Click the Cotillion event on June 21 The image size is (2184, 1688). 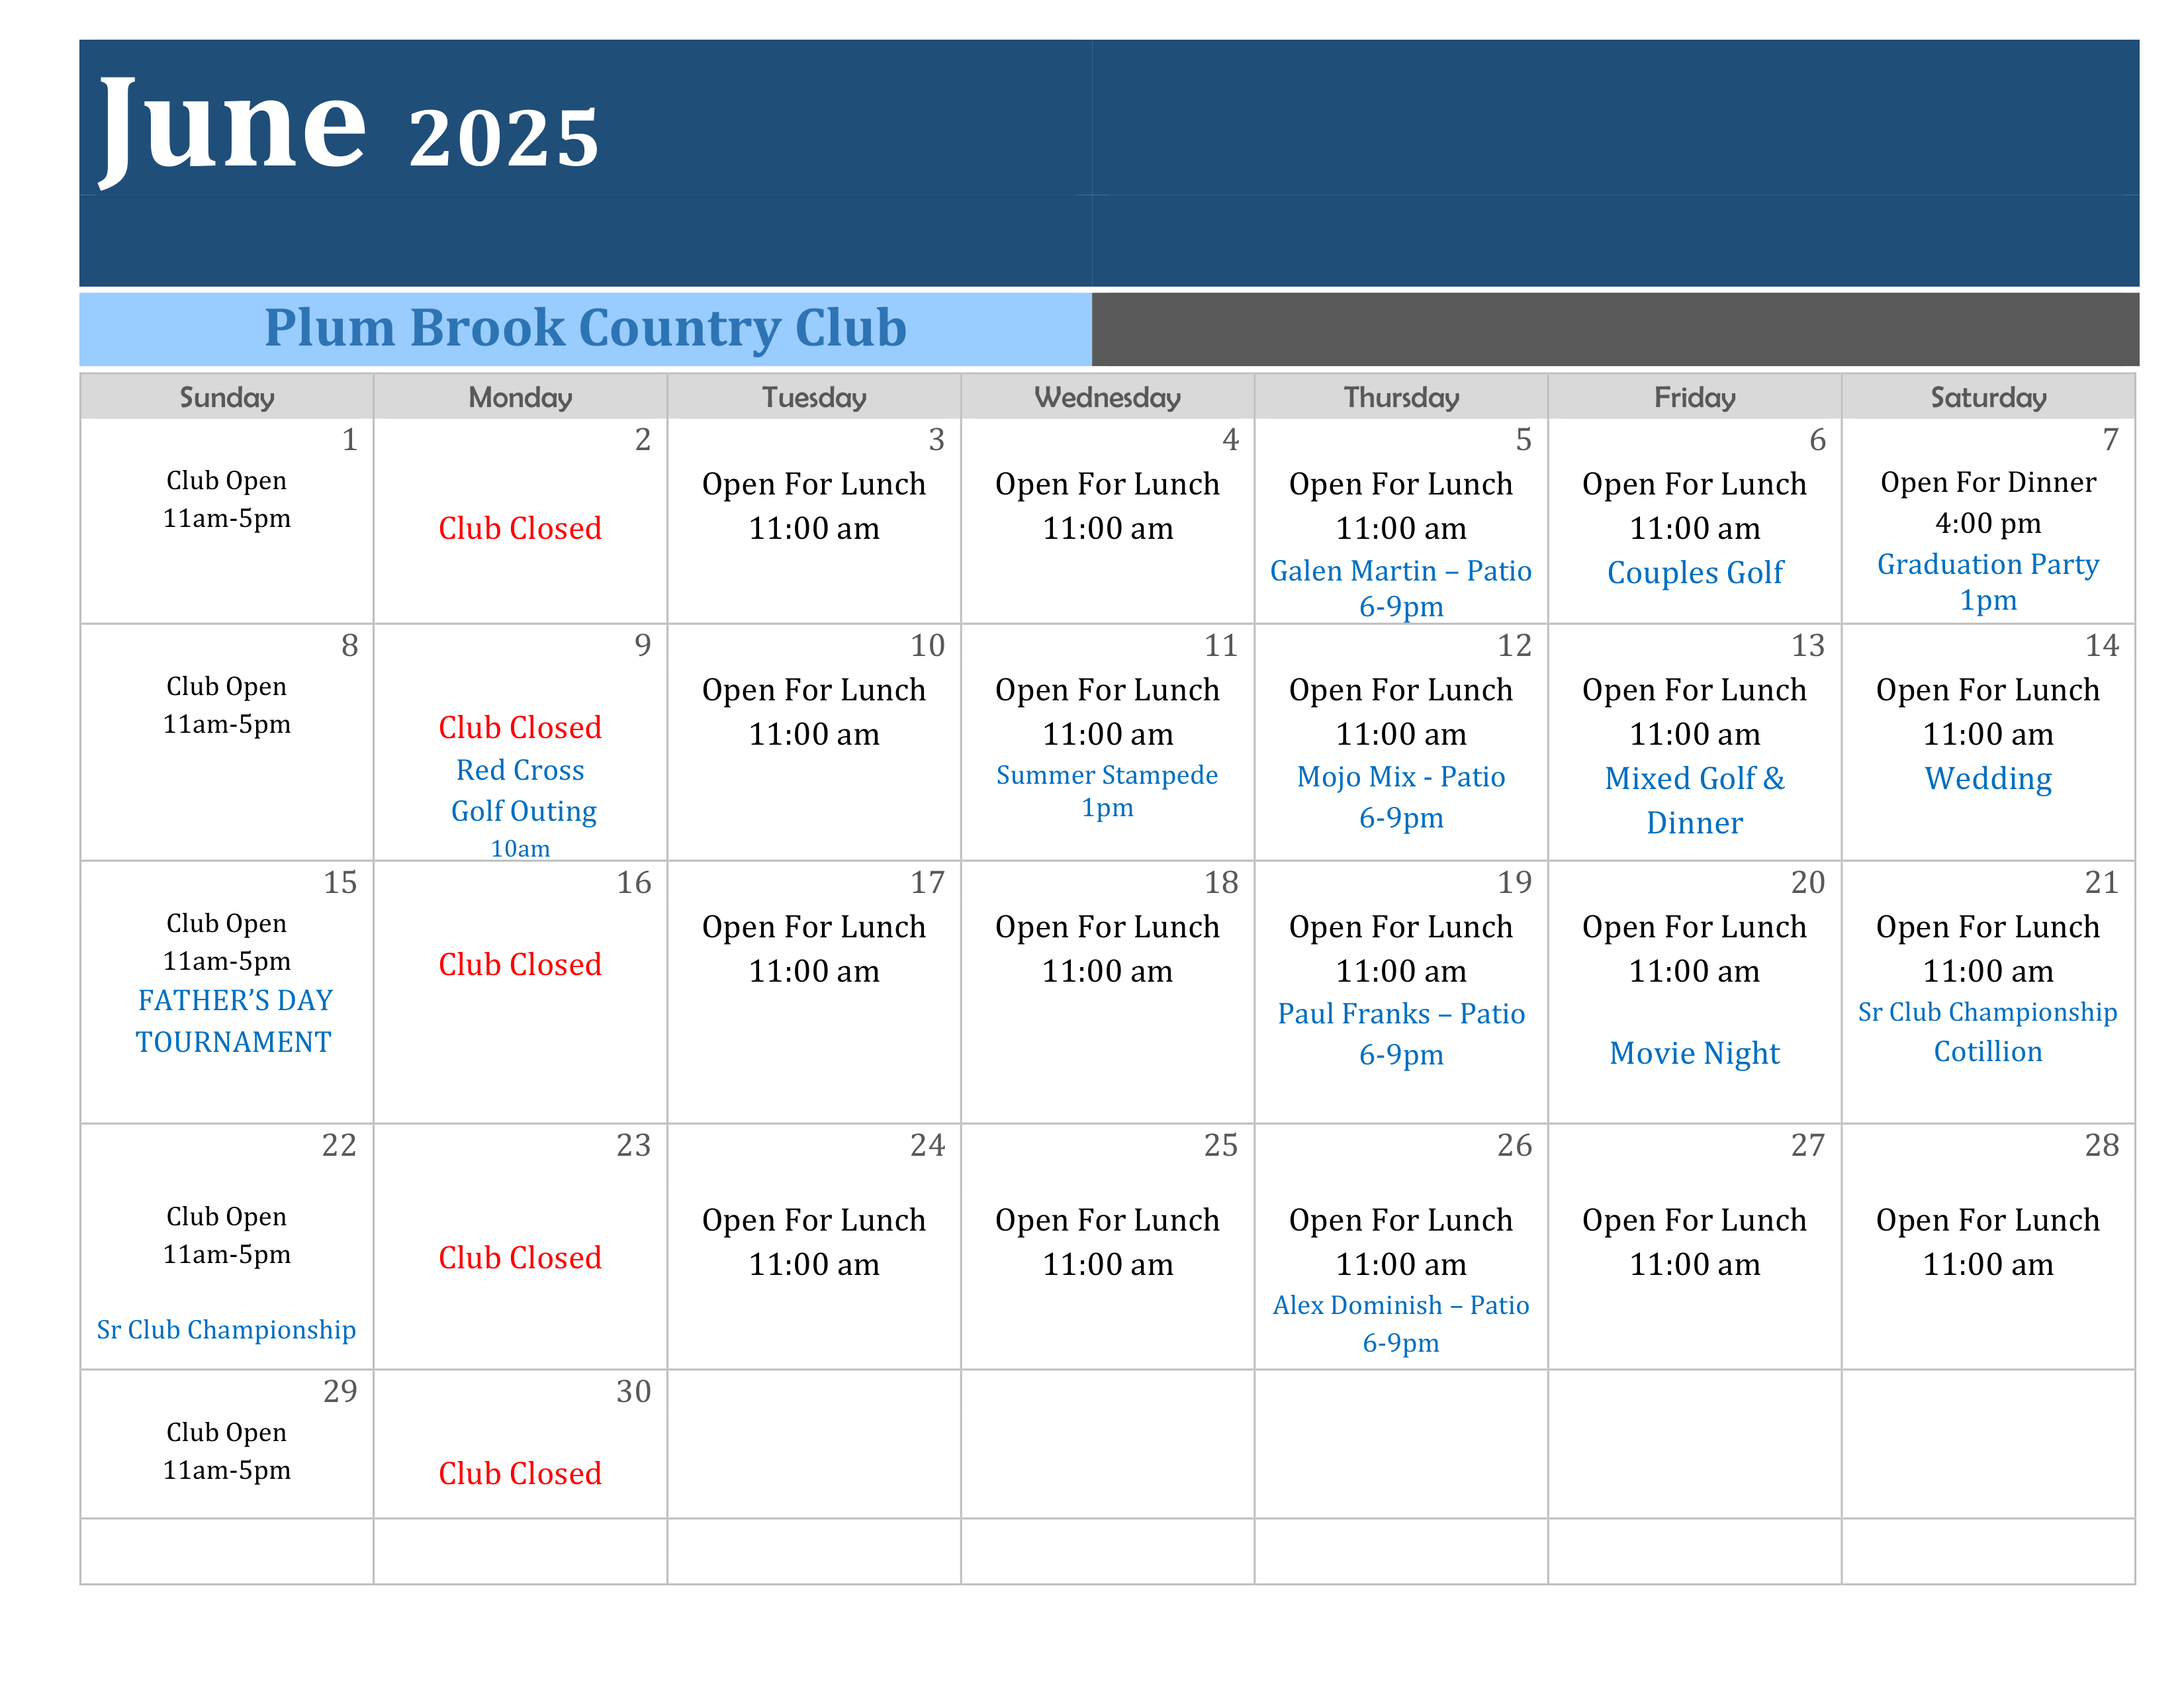(x=1988, y=1051)
